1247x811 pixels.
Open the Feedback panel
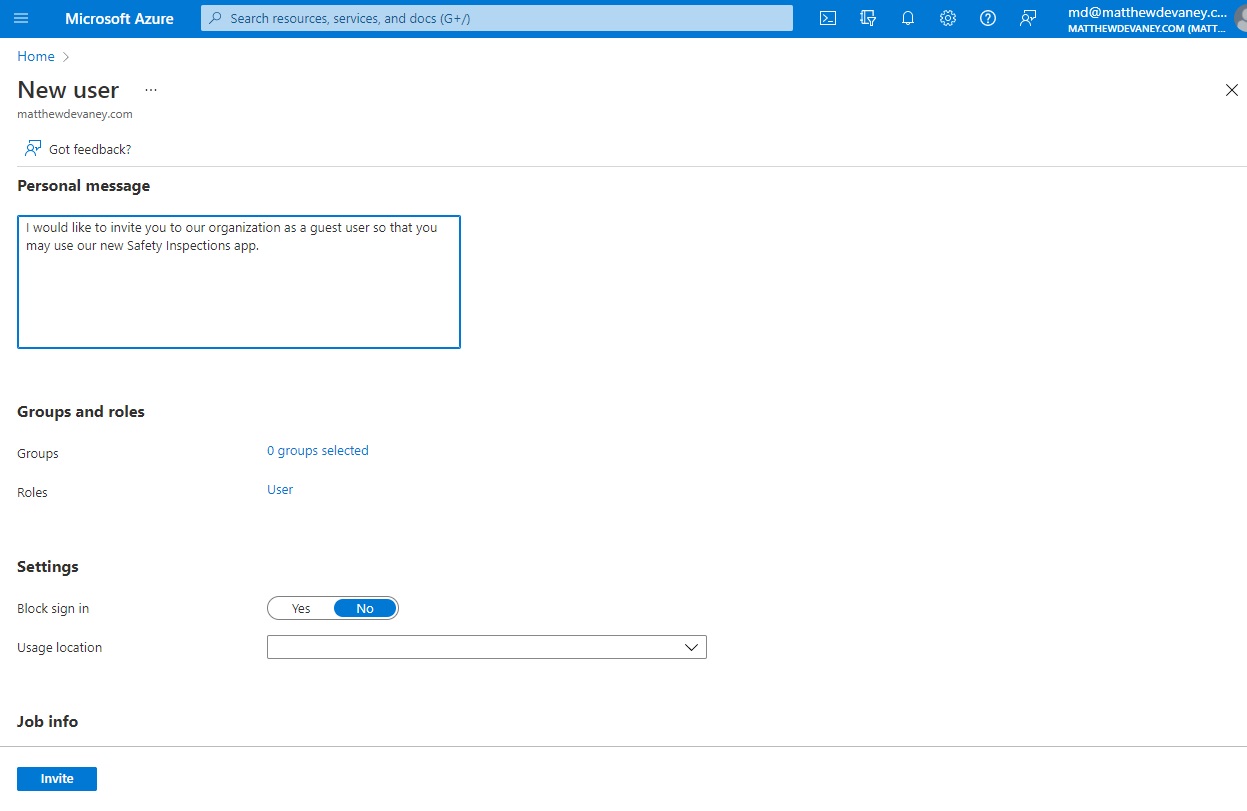pyautogui.click(x=1027, y=18)
